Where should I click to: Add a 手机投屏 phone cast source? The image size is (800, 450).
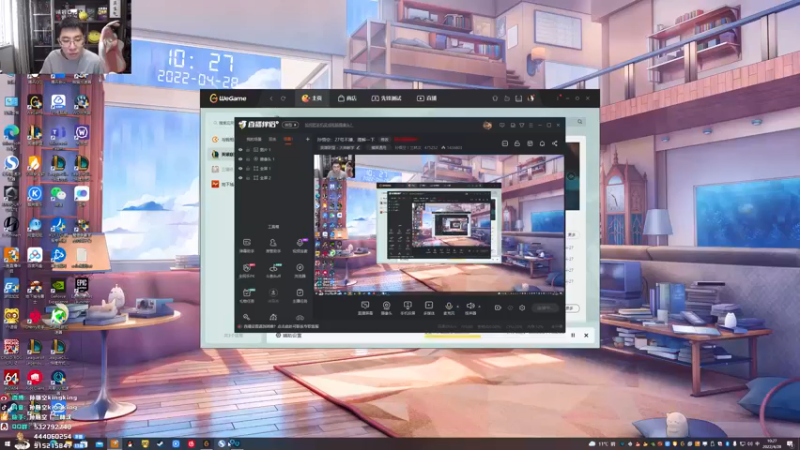click(407, 308)
